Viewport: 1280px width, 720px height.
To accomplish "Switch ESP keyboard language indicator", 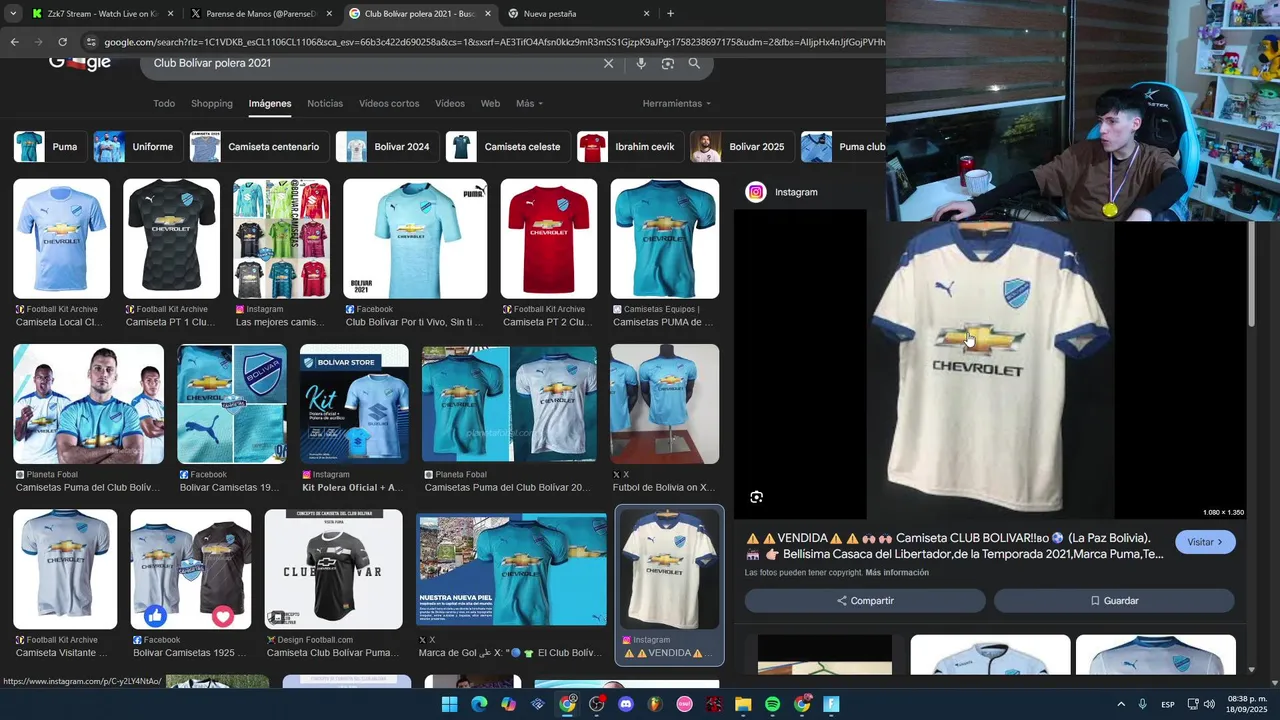I will (x=1168, y=704).
